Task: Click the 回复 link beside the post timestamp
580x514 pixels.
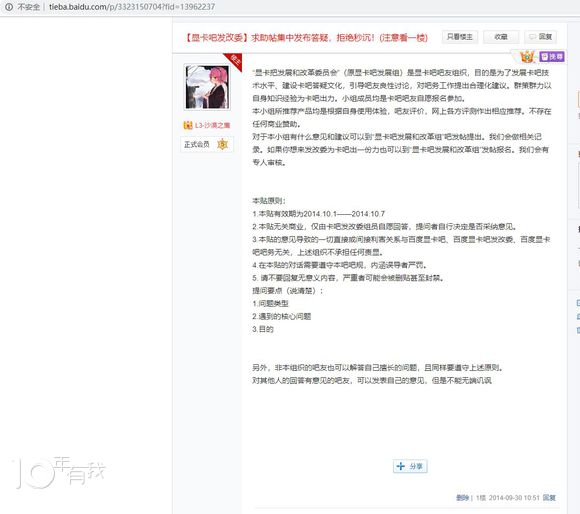Action: [x=549, y=498]
